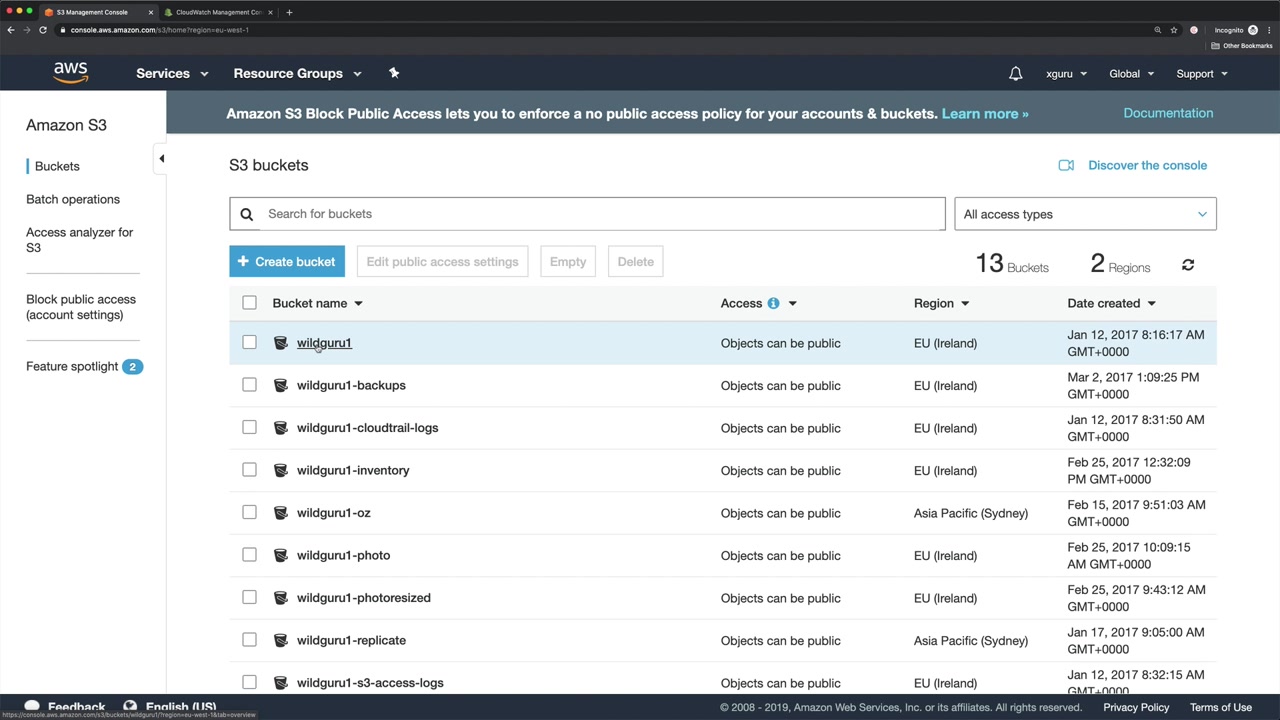Click the Access column info icon
Screen dimensions: 1280x720
click(773, 303)
